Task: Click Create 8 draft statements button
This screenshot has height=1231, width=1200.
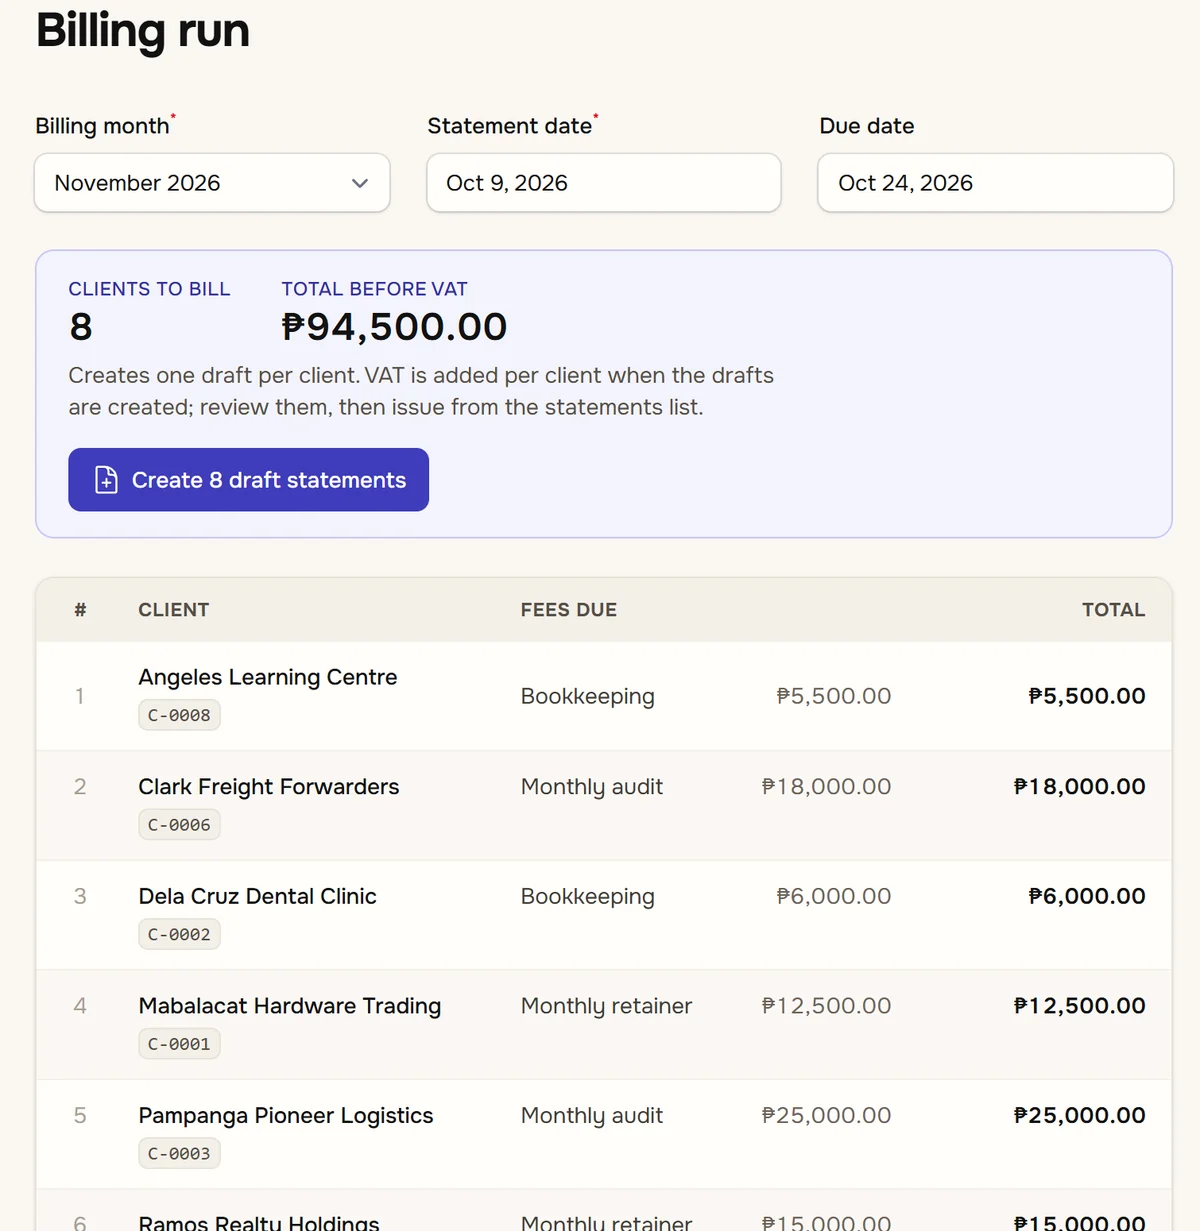Action: pyautogui.click(x=249, y=480)
